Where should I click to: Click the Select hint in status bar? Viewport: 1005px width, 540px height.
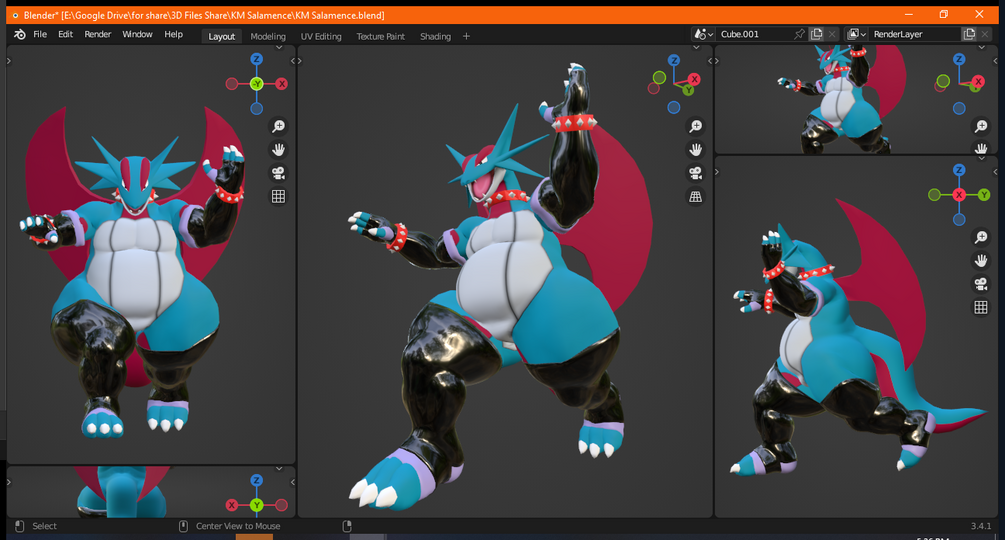pyautogui.click(x=44, y=526)
